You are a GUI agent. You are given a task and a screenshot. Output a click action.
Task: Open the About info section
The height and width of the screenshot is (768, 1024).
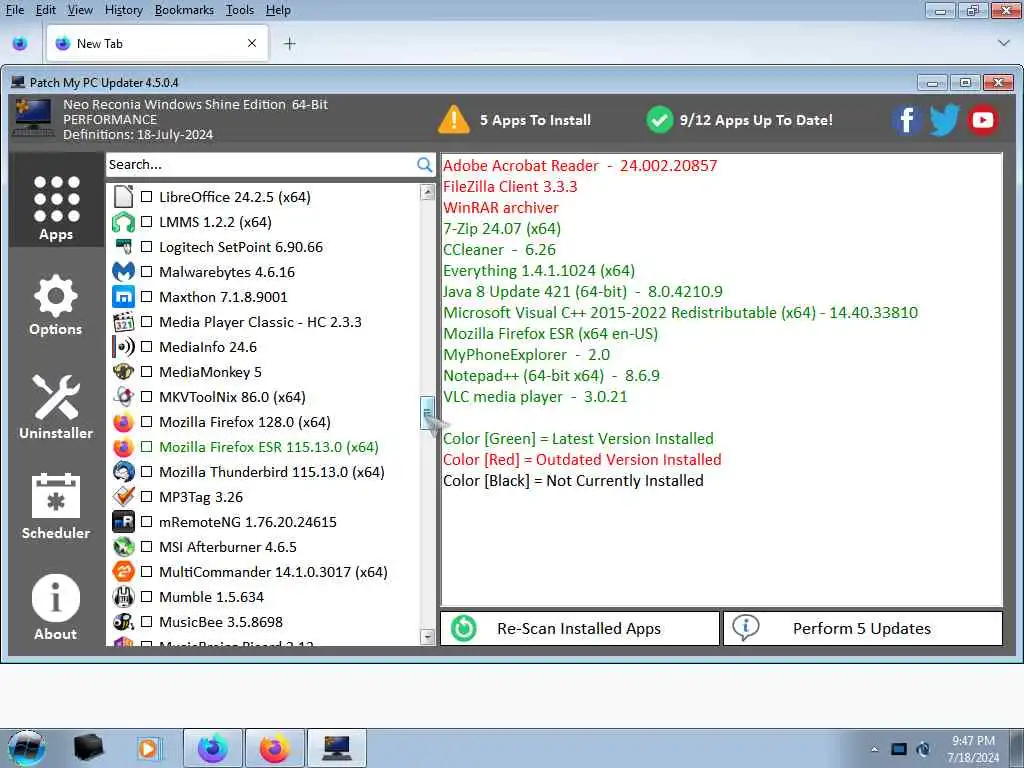pos(56,607)
